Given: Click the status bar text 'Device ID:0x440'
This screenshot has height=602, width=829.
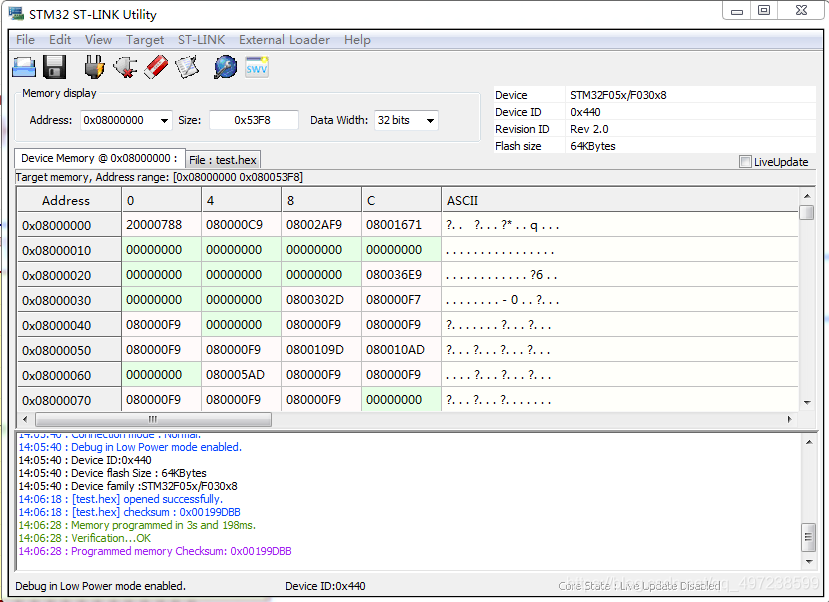Looking at the screenshot, I should coord(325,586).
